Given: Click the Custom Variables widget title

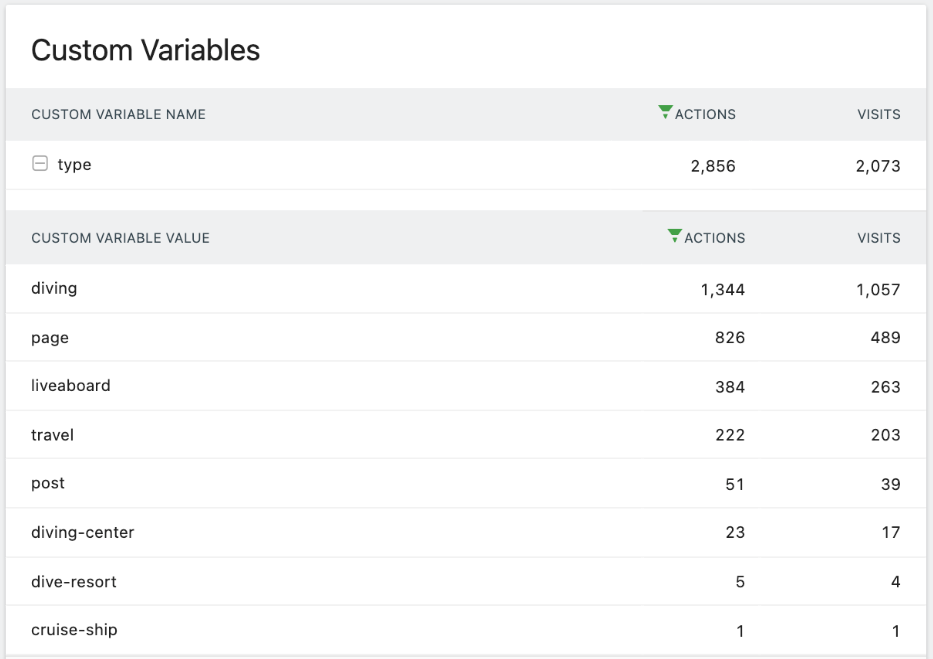Looking at the screenshot, I should click(145, 51).
